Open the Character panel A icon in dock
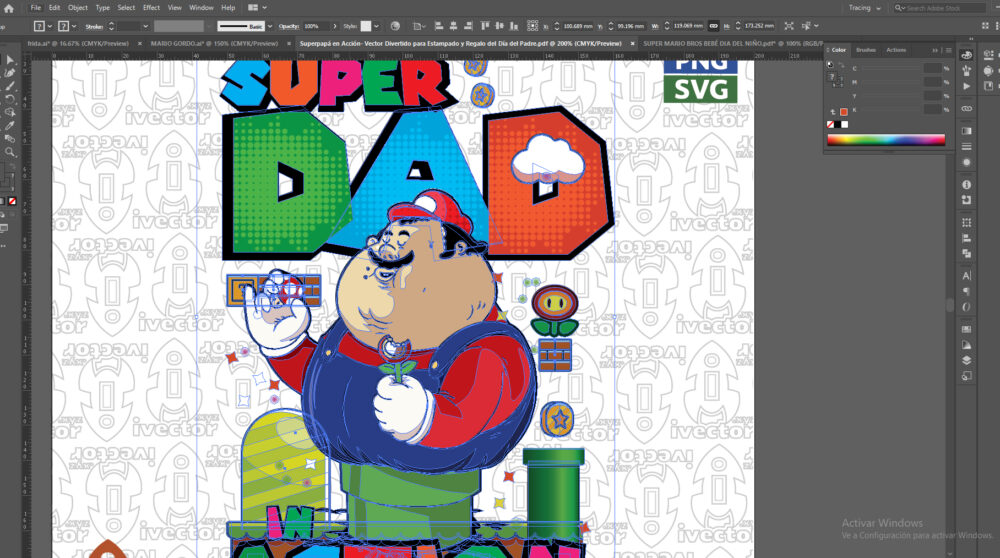 [967, 276]
